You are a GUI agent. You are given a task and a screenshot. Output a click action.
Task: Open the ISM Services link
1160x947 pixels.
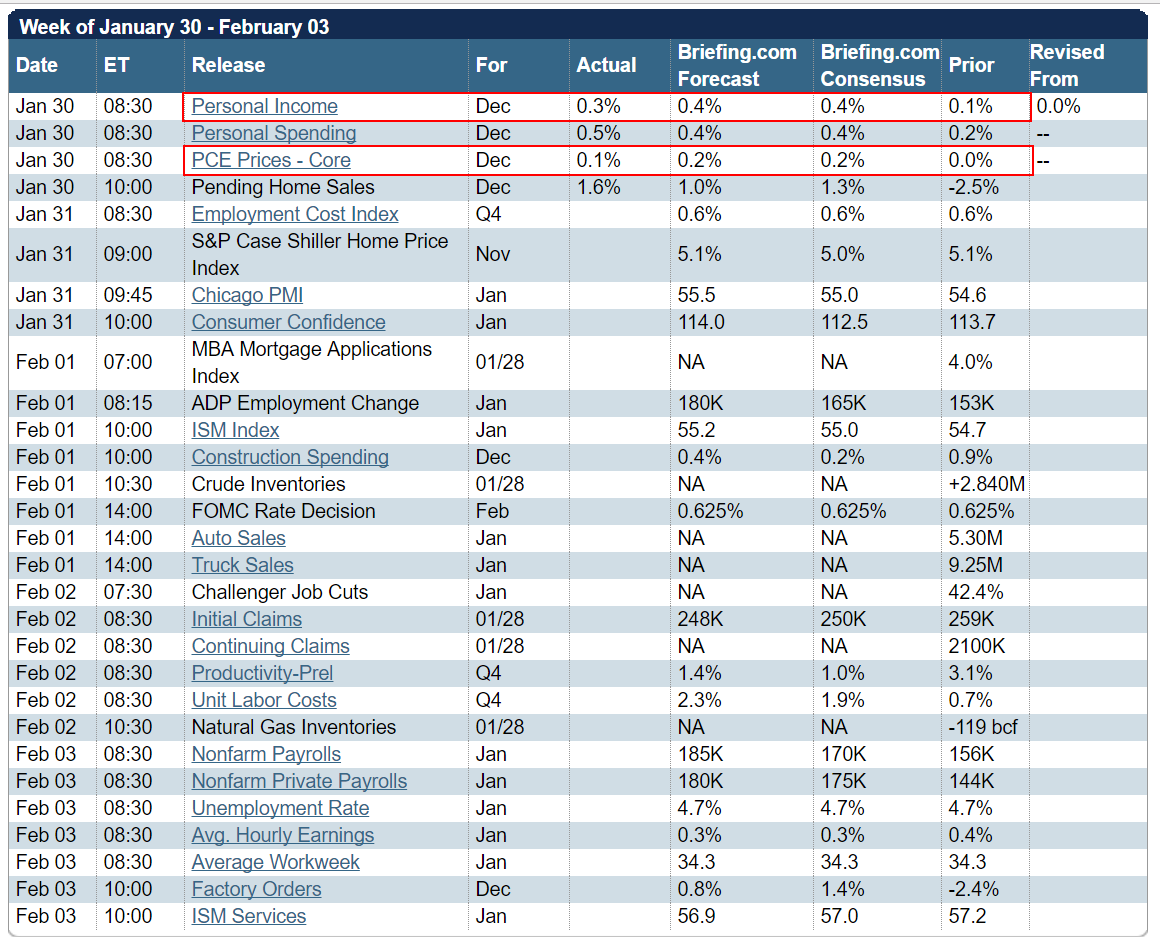click(249, 917)
